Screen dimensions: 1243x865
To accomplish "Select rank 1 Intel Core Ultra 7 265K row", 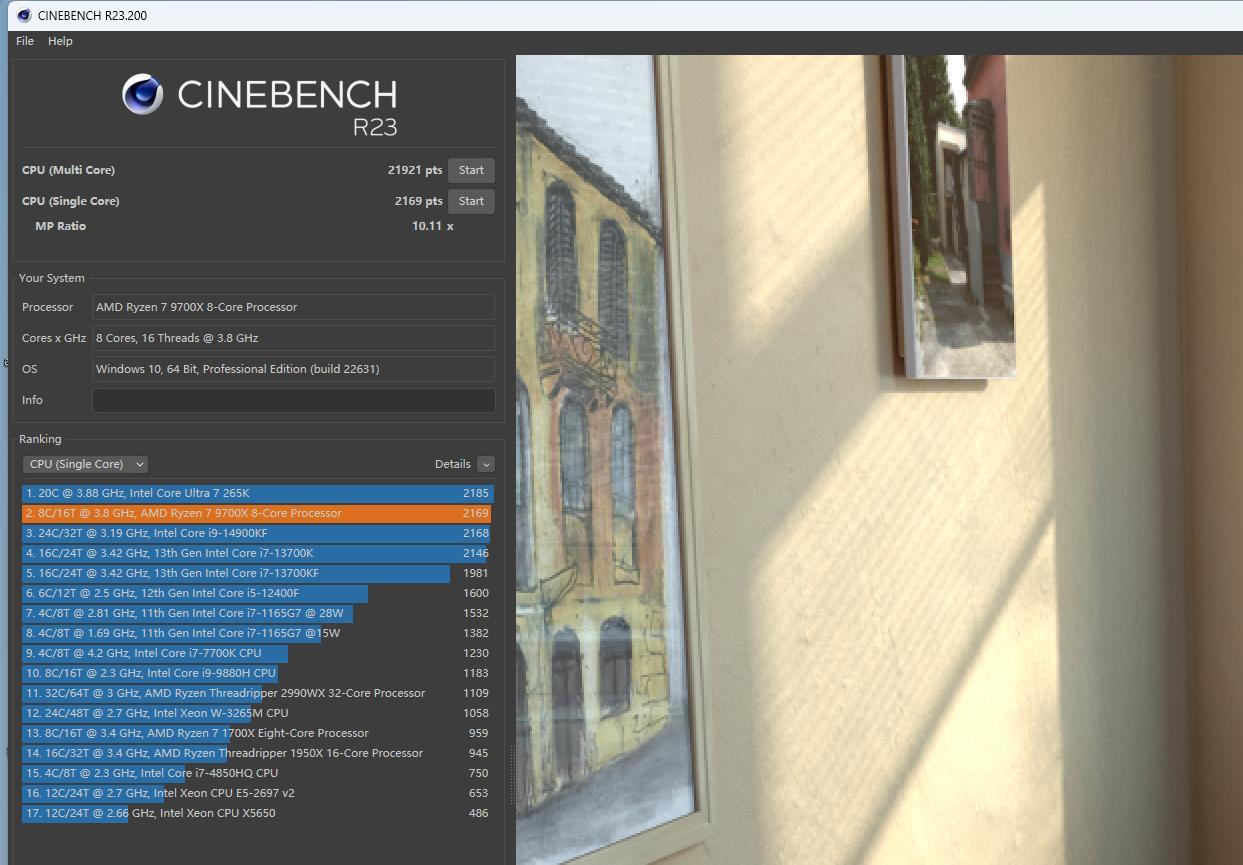I will [x=258, y=493].
